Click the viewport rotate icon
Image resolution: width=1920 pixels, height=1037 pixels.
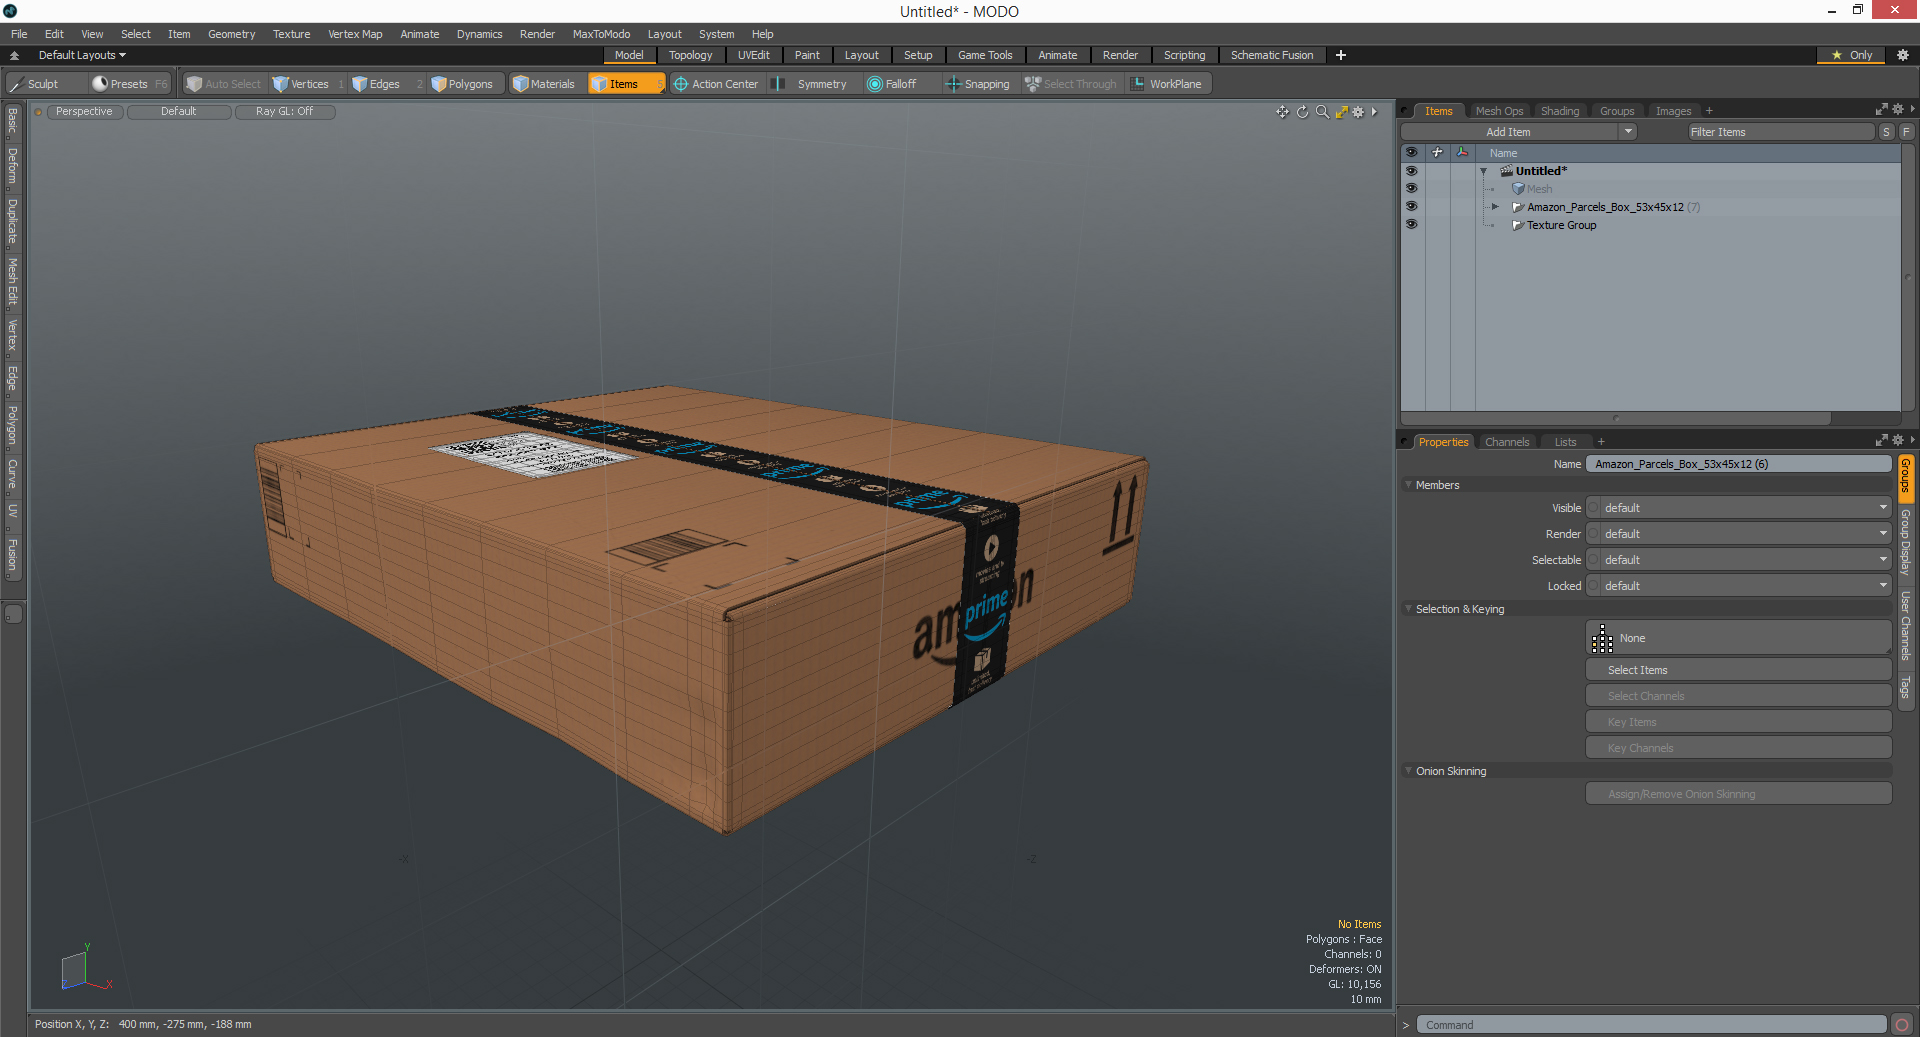[x=1302, y=112]
